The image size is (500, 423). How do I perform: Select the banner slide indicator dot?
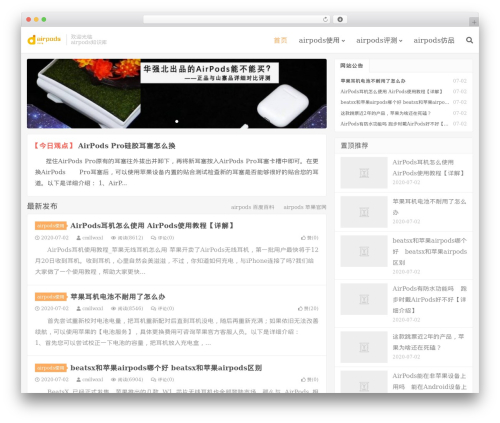pyautogui.click(x=177, y=121)
